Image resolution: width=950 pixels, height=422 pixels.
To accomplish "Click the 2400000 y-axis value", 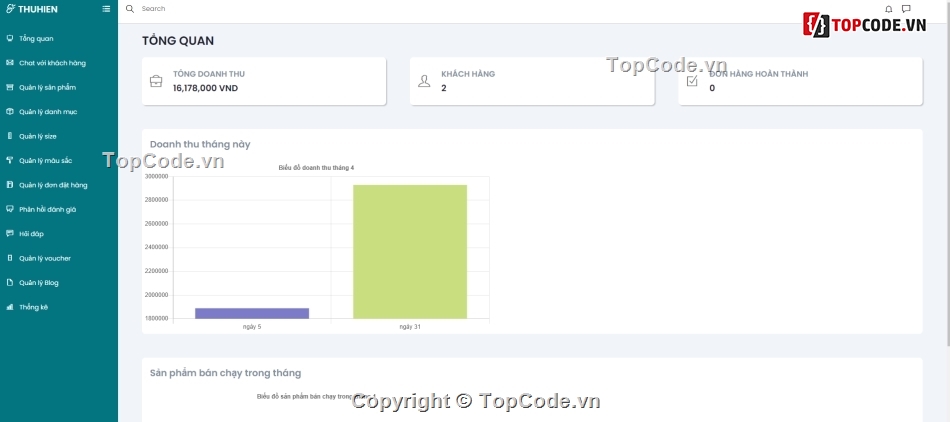I will coord(156,248).
